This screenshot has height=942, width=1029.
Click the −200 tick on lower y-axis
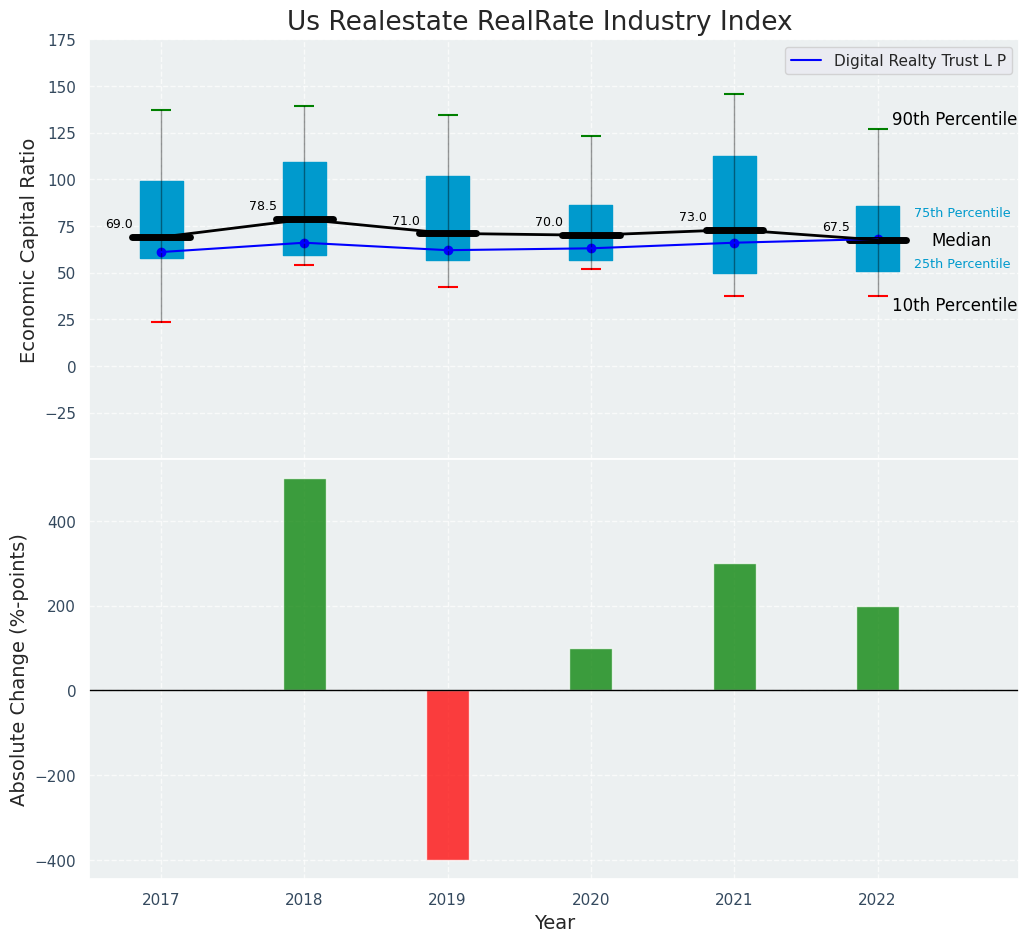57,776
